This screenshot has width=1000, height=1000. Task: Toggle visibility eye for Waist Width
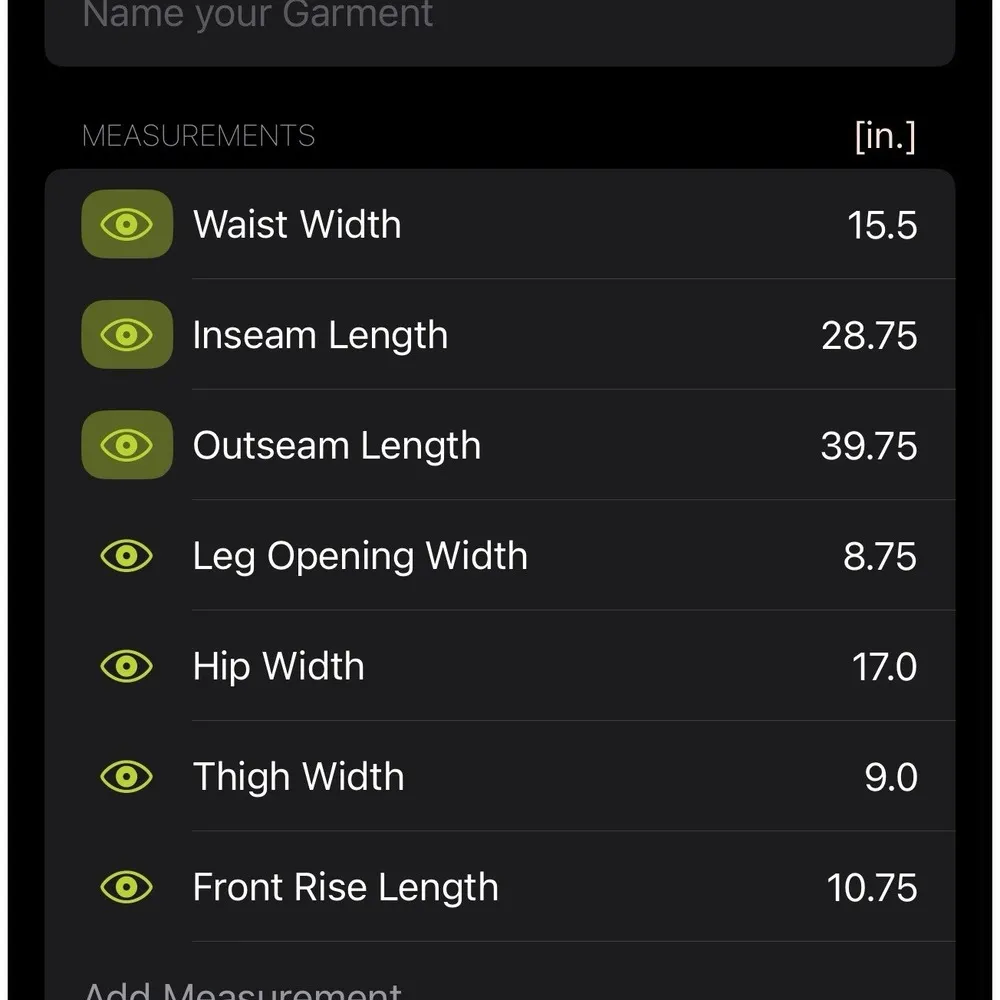coord(127,224)
